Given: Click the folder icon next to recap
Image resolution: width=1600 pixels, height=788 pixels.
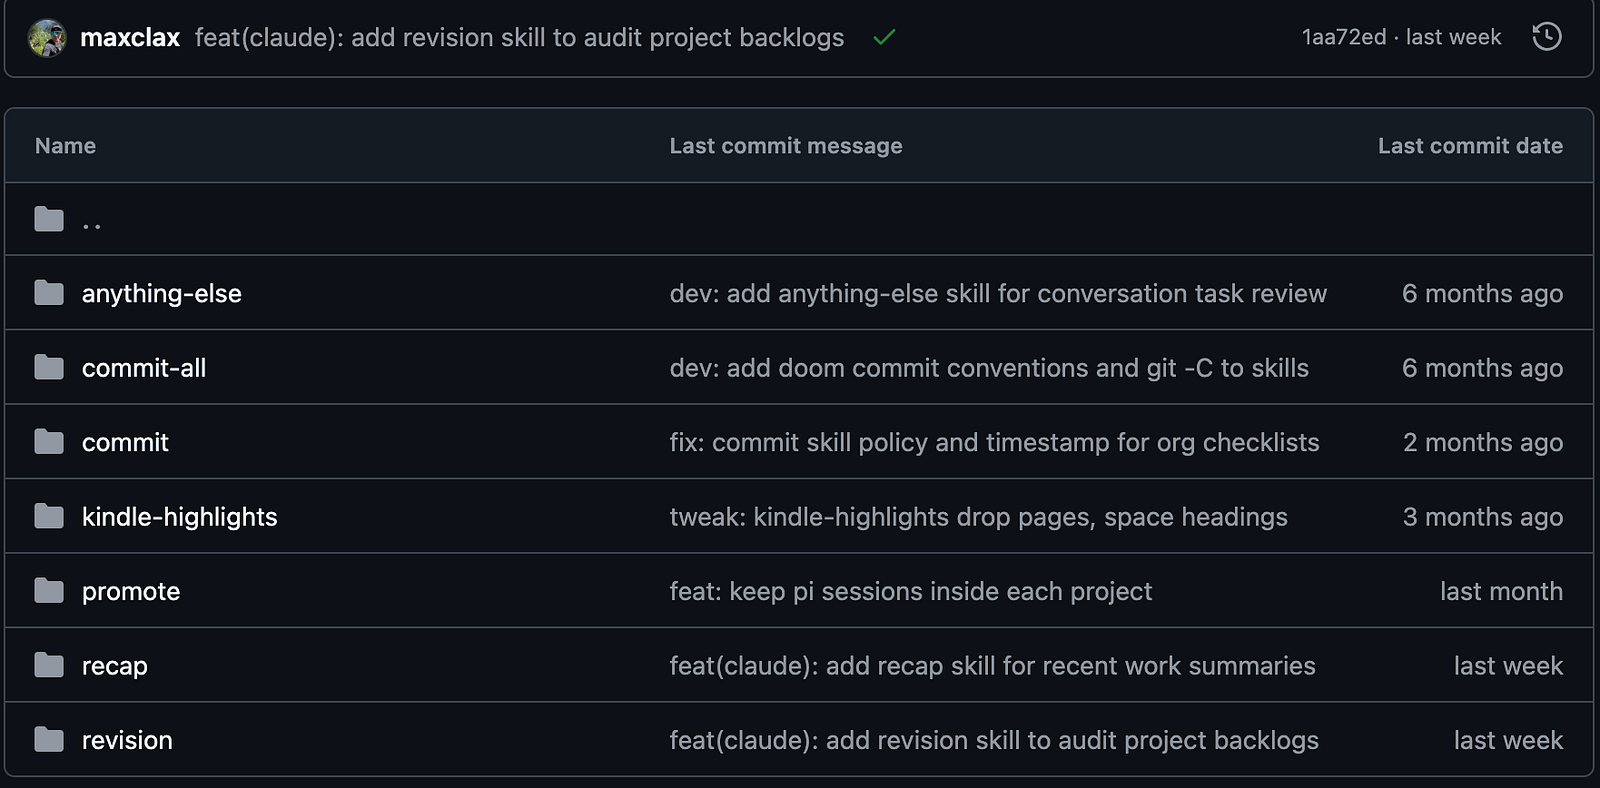Looking at the screenshot, I should click(x=49, y=666).
